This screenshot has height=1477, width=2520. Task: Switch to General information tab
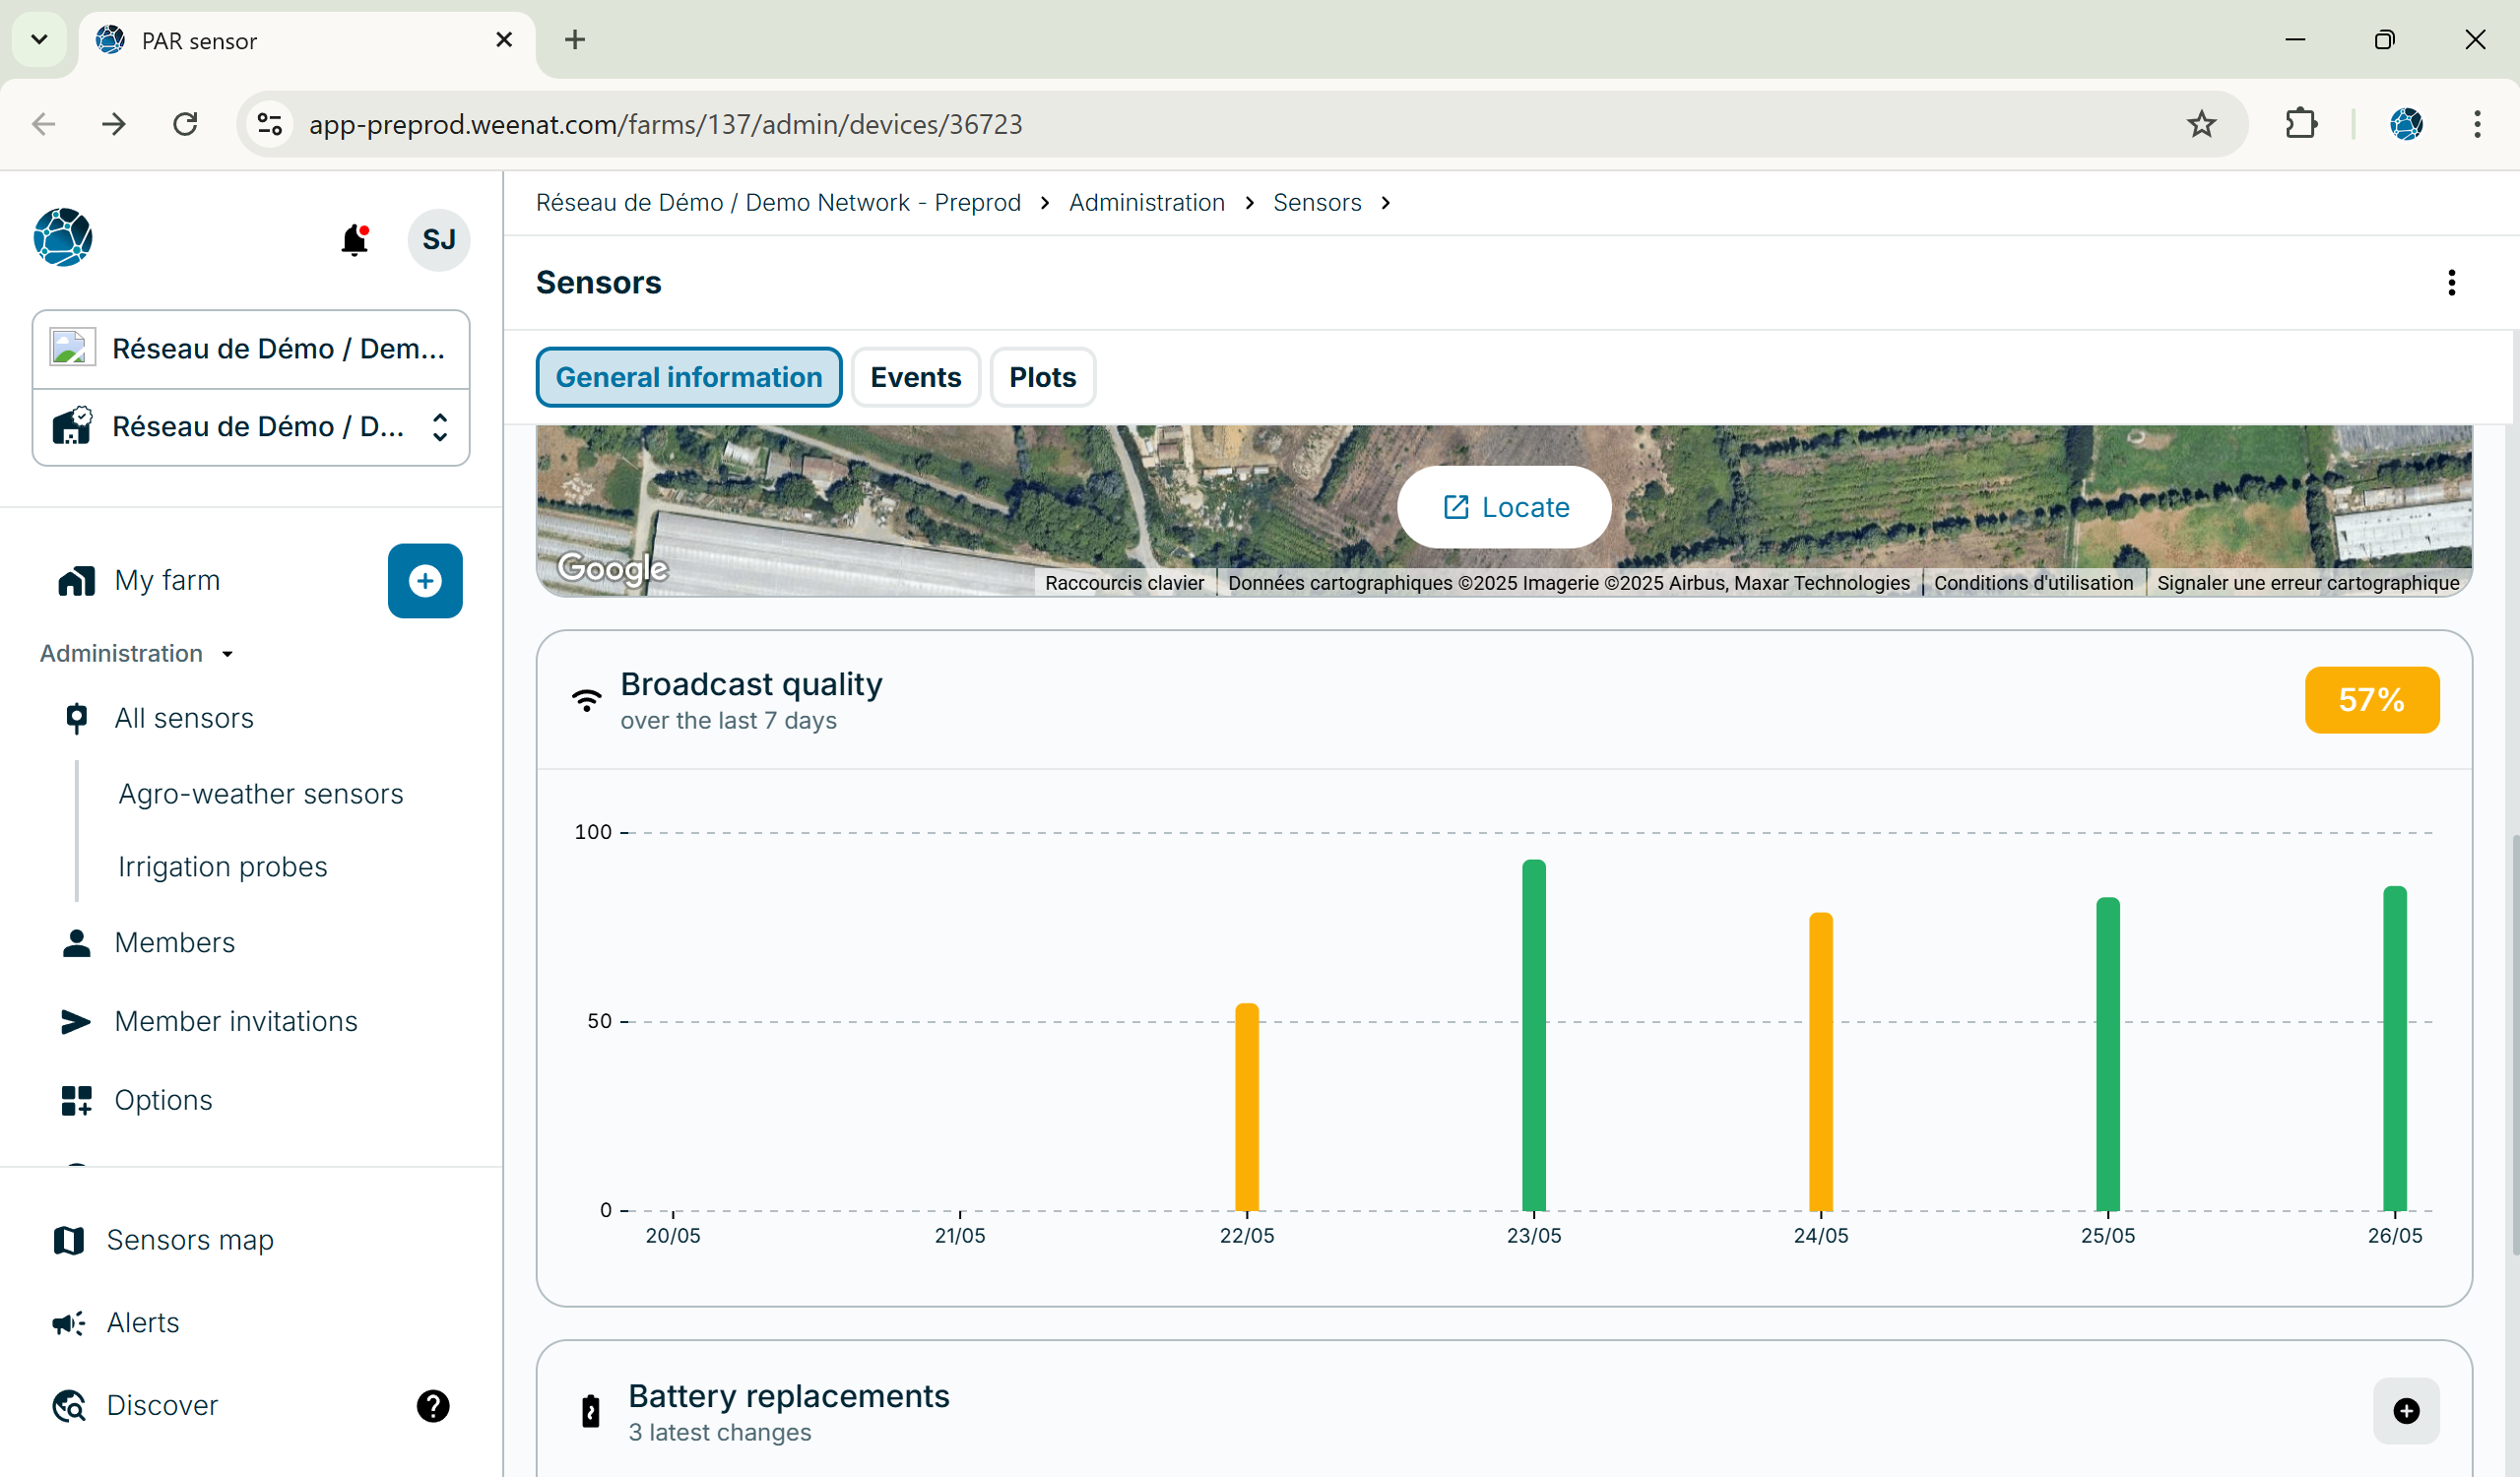click(x=688, y=377)
